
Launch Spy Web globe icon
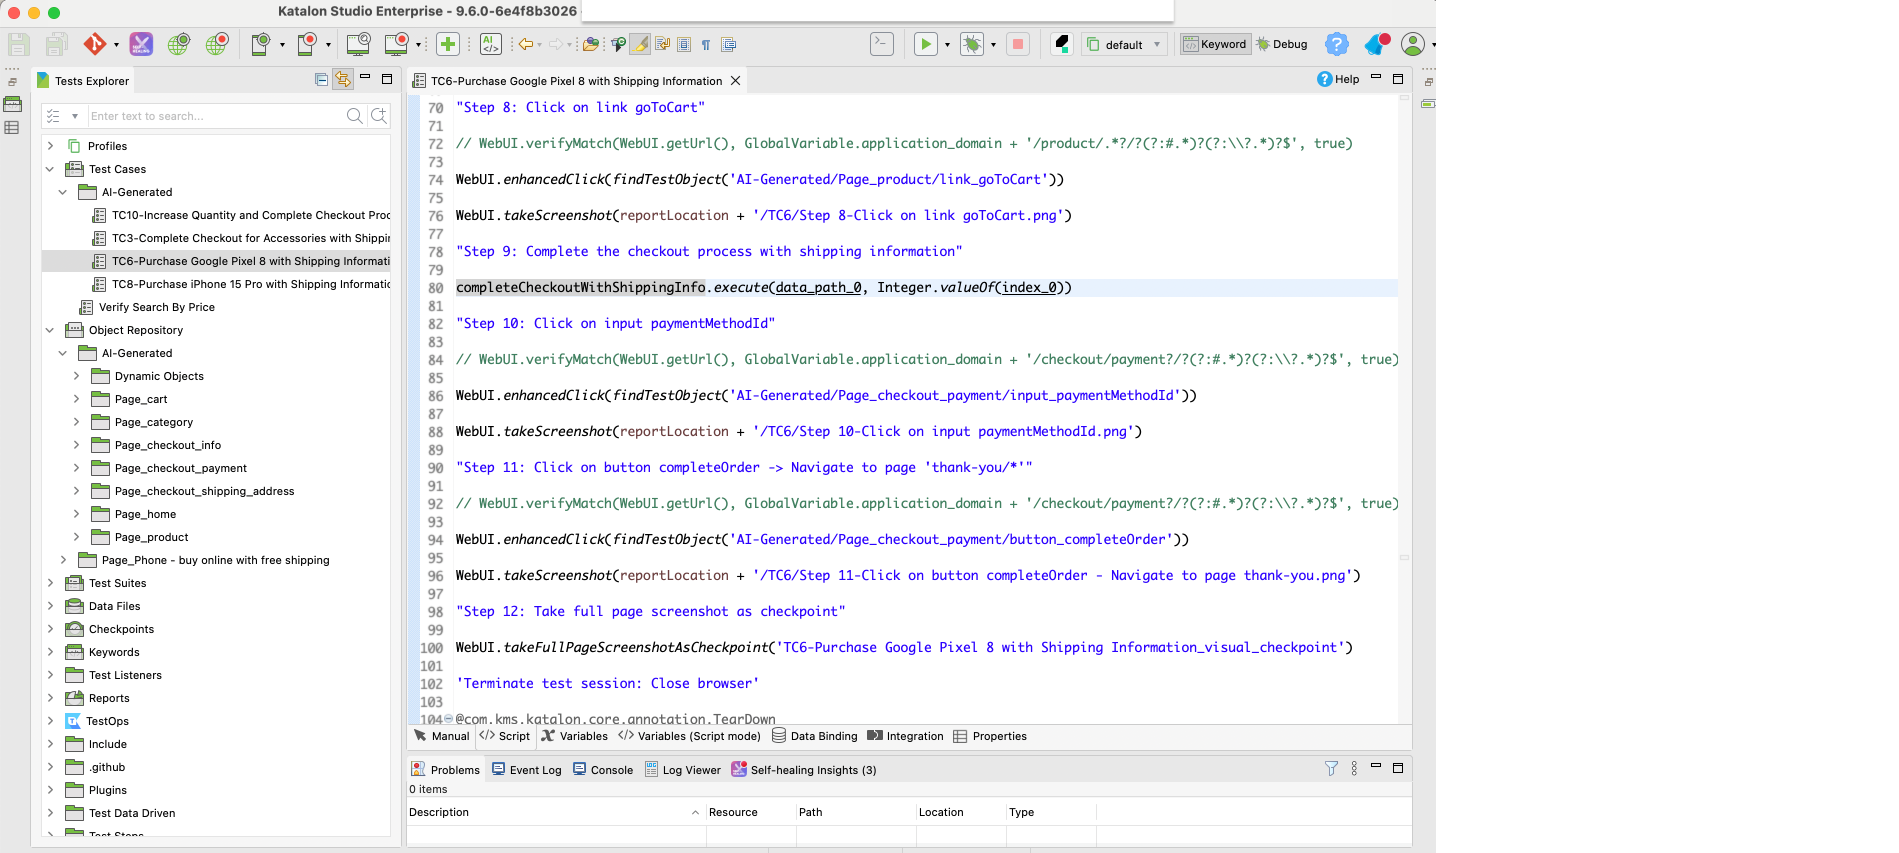pyautogui.click(x=179, y=44)
